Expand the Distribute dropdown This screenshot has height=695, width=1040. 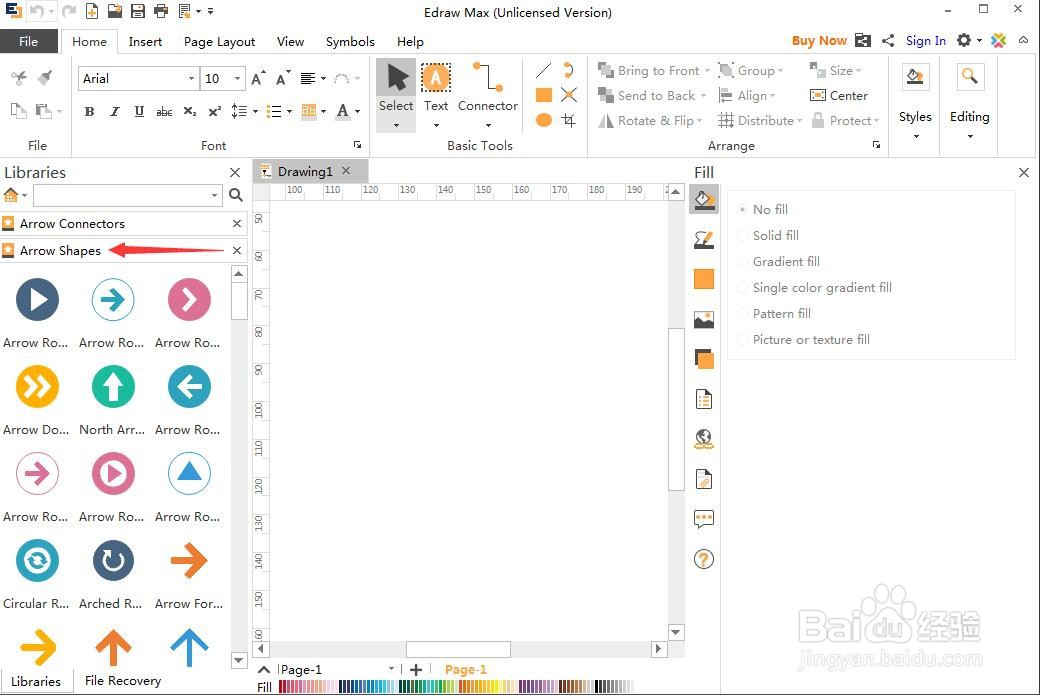799,121
